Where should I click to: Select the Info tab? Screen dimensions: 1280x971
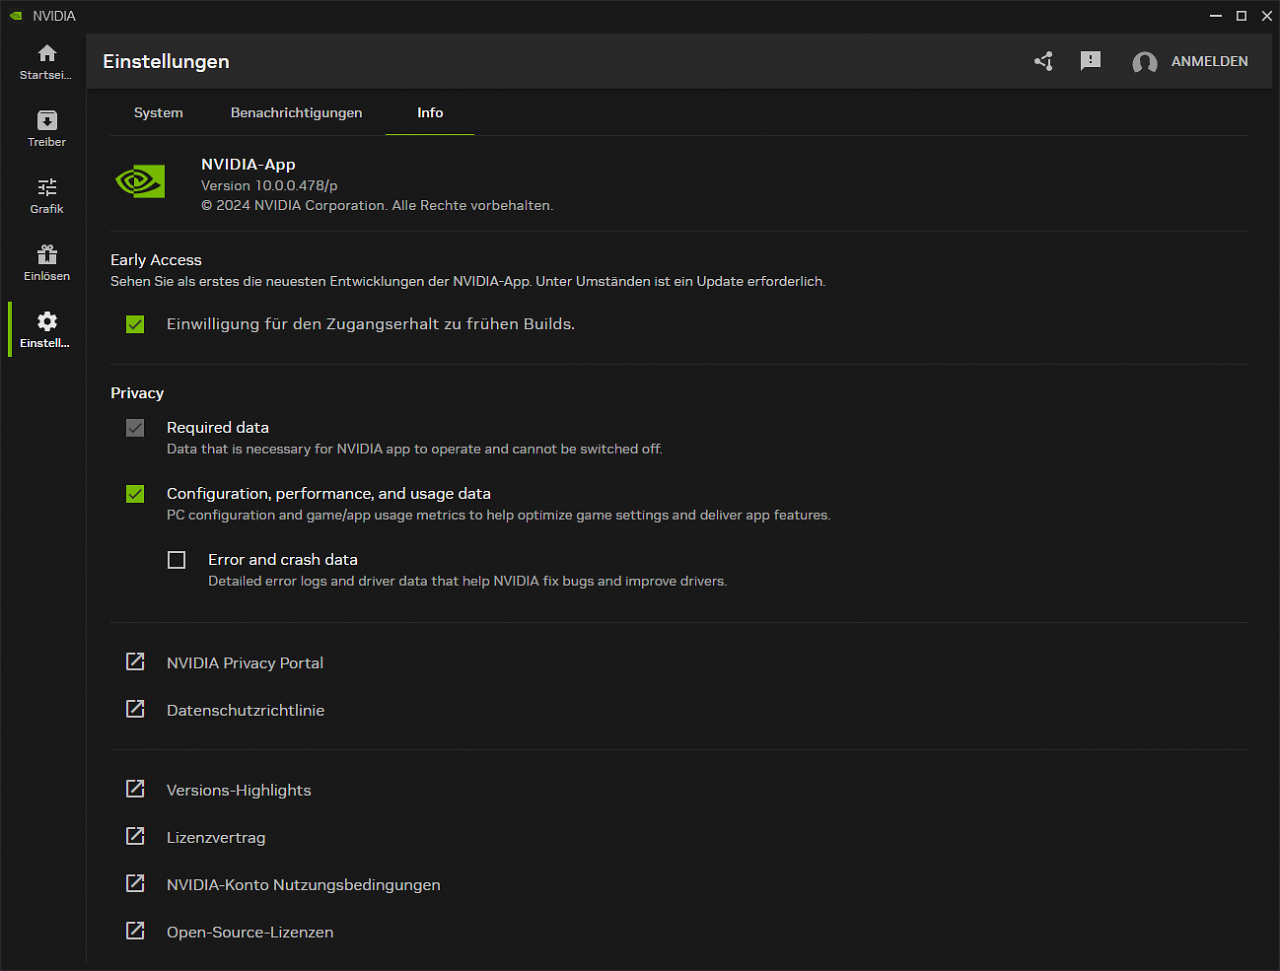(x=430, y=113)
